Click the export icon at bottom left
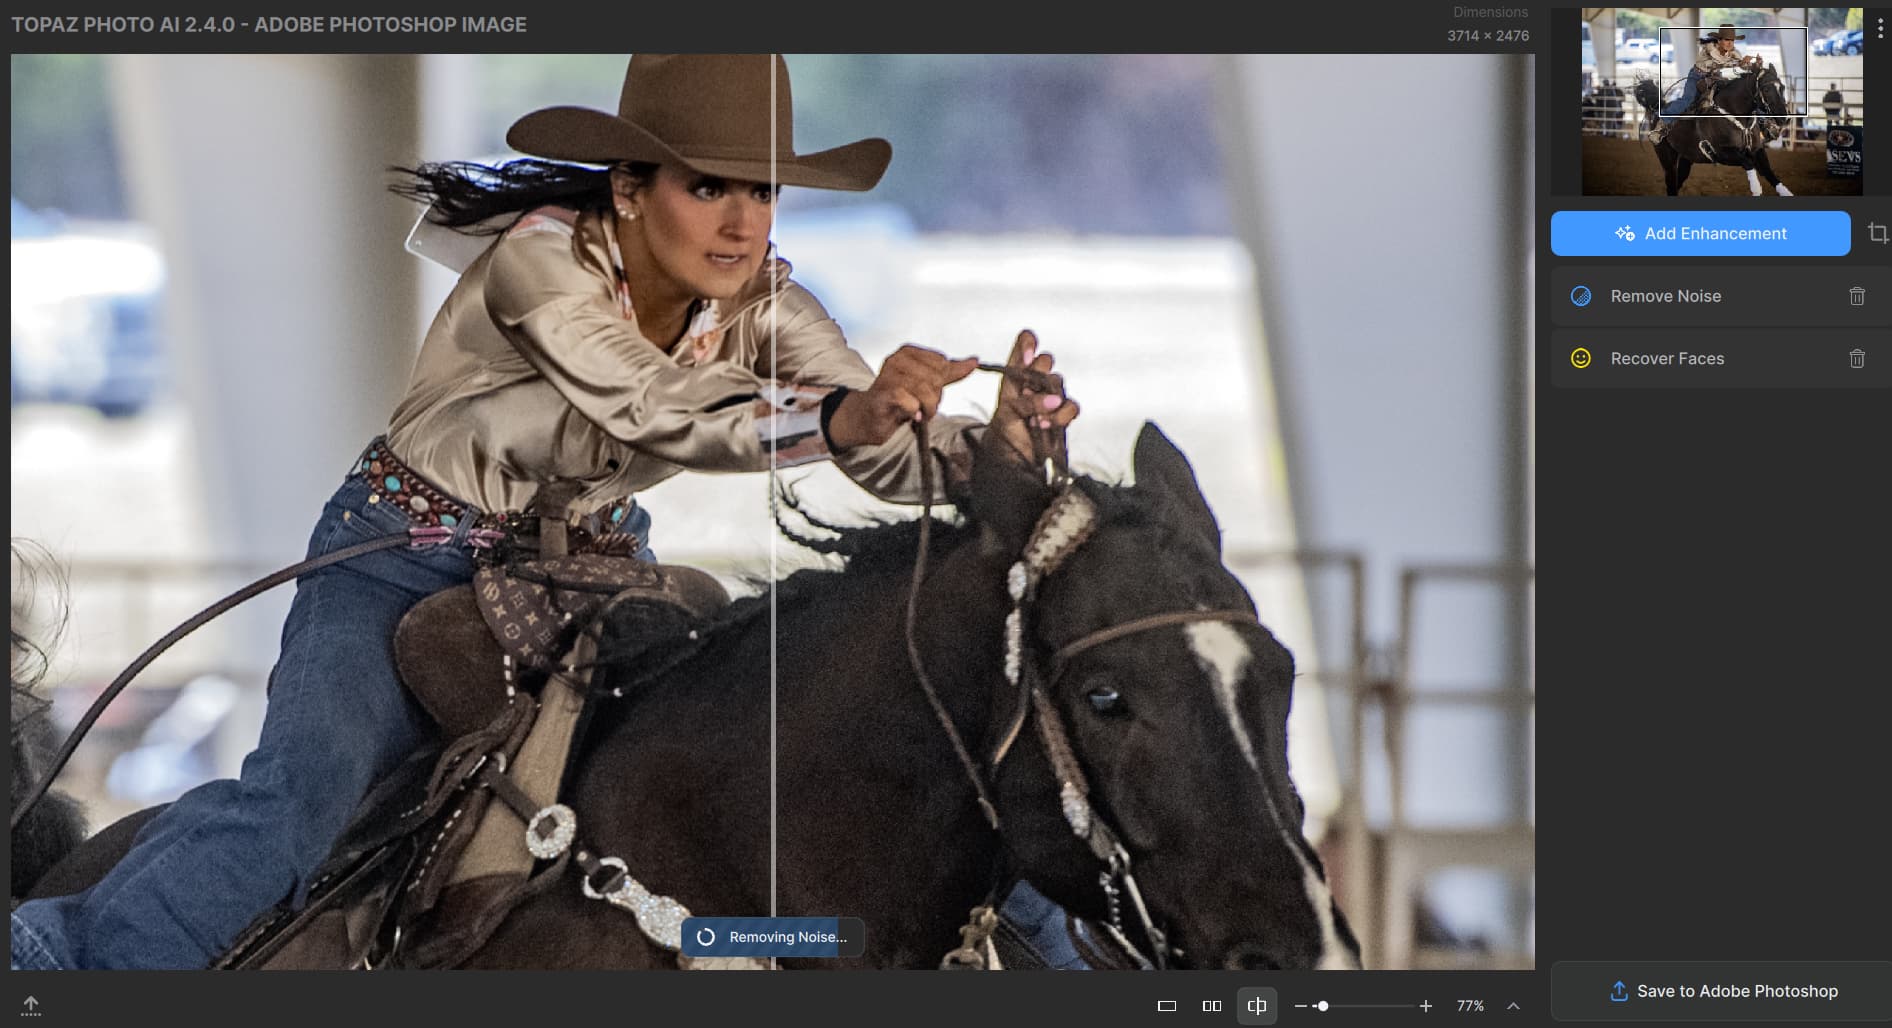 pos(30,1005)
